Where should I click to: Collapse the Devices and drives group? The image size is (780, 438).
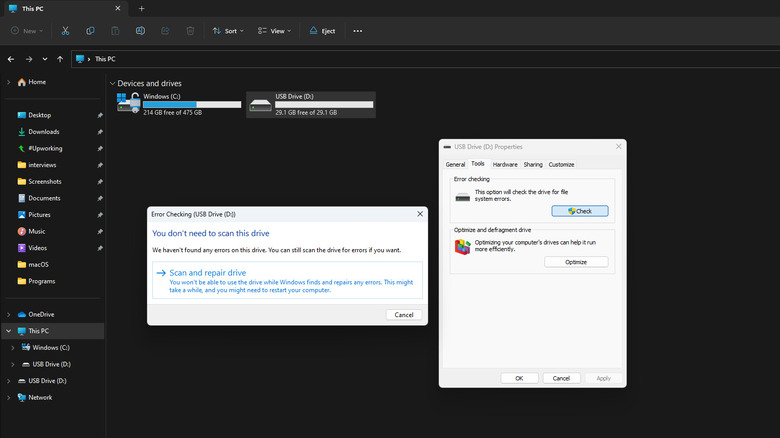[x=111, y=83]
